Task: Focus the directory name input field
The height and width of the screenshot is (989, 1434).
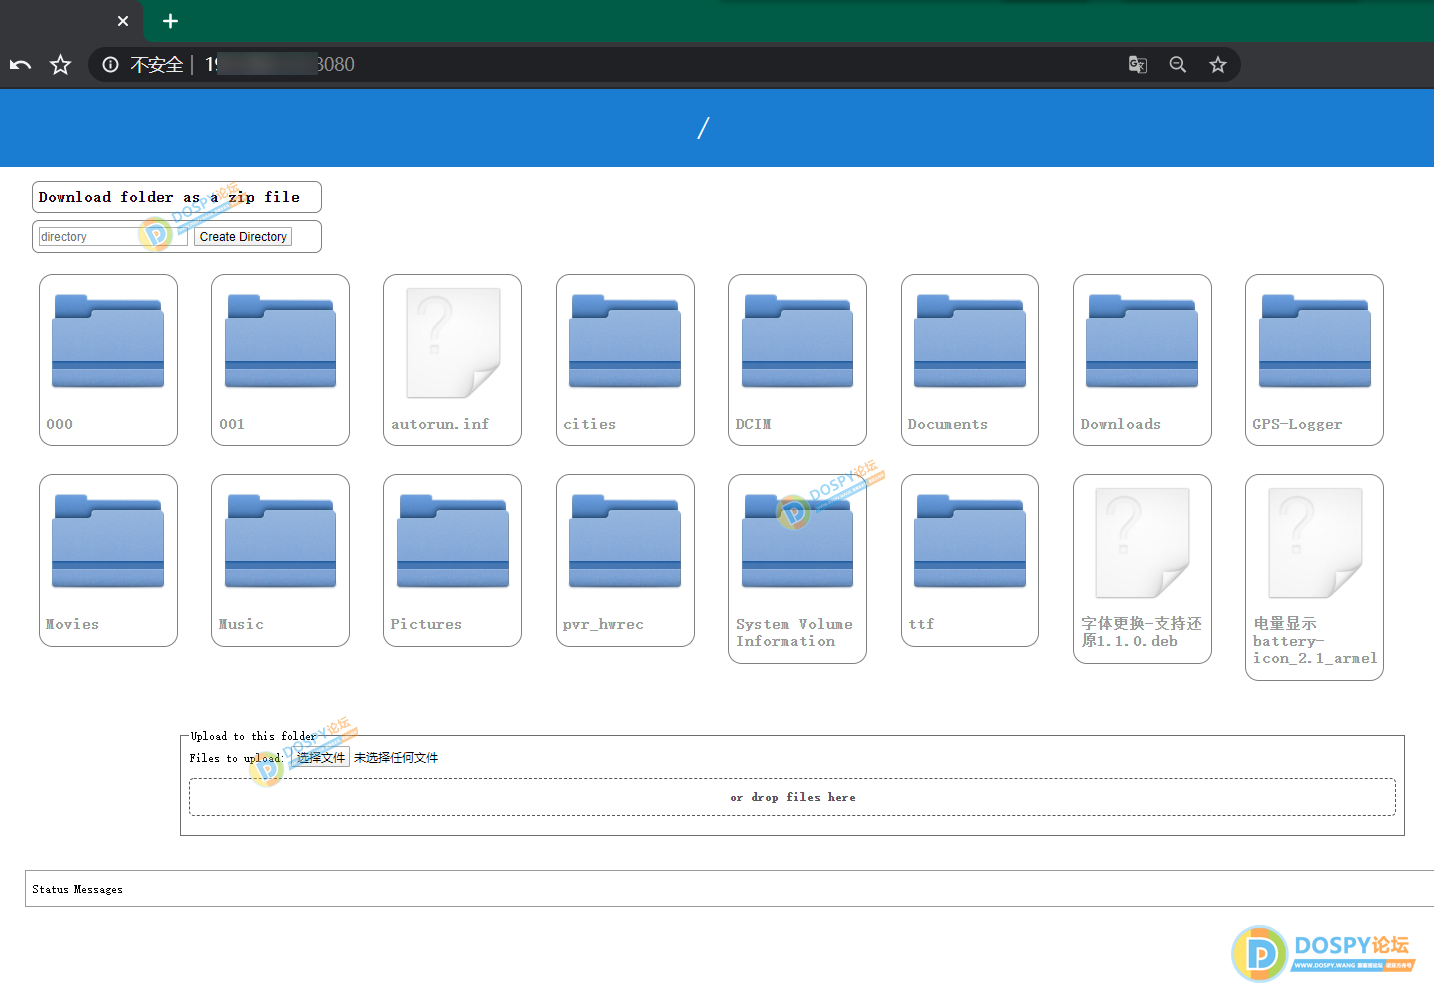Action: point(112,237)
